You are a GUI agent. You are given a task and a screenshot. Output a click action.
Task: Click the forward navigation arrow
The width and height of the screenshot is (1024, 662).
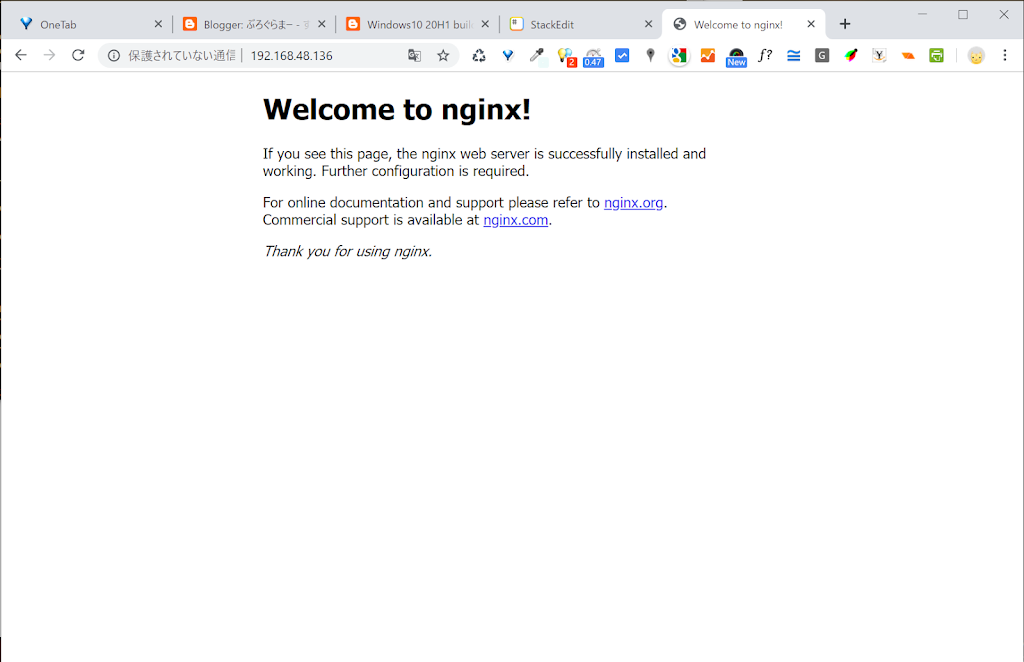pos(50,55)
